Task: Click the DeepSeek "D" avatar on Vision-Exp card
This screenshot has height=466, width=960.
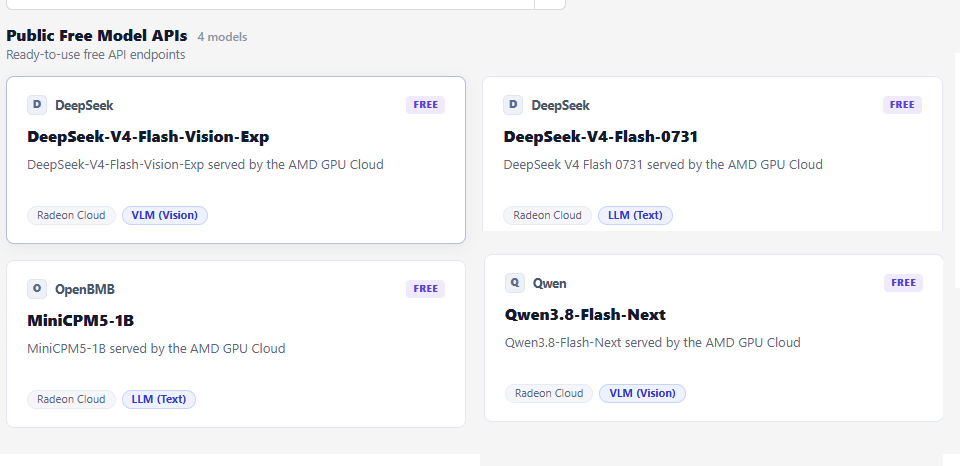Action: [x=37, y=105]
